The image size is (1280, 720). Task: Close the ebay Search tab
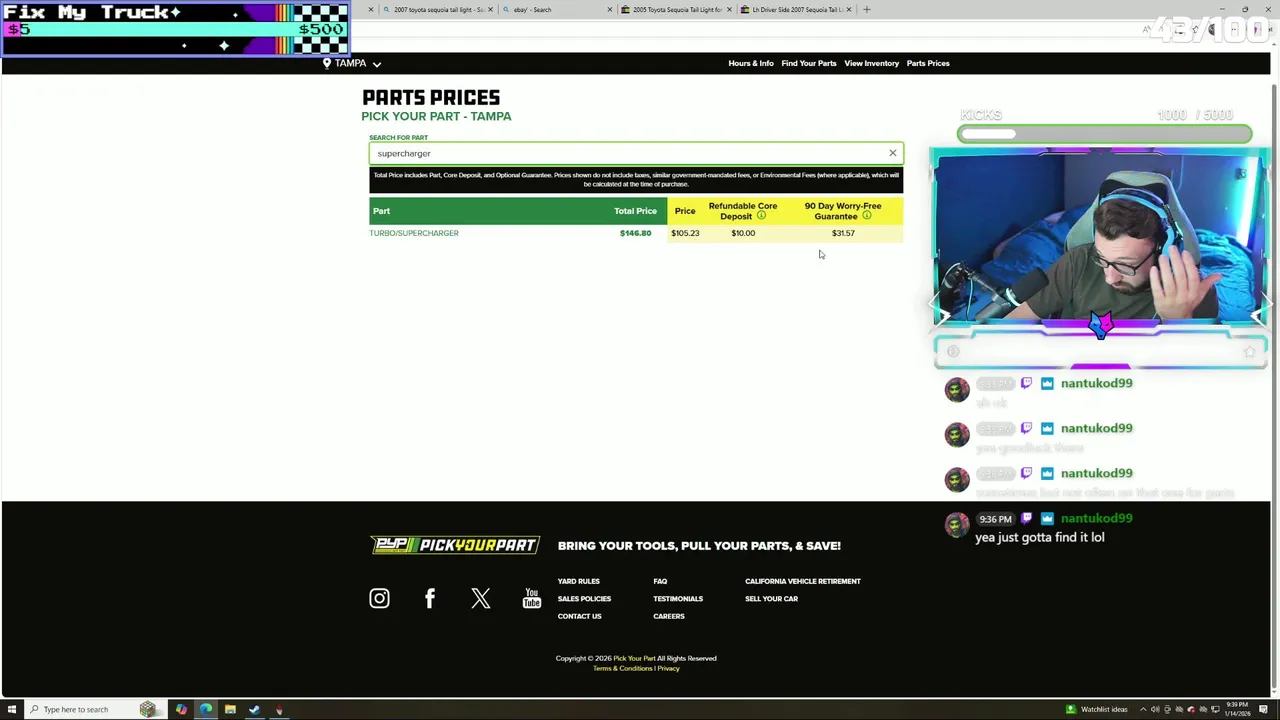pyautogui.click(x=609, y=9)
